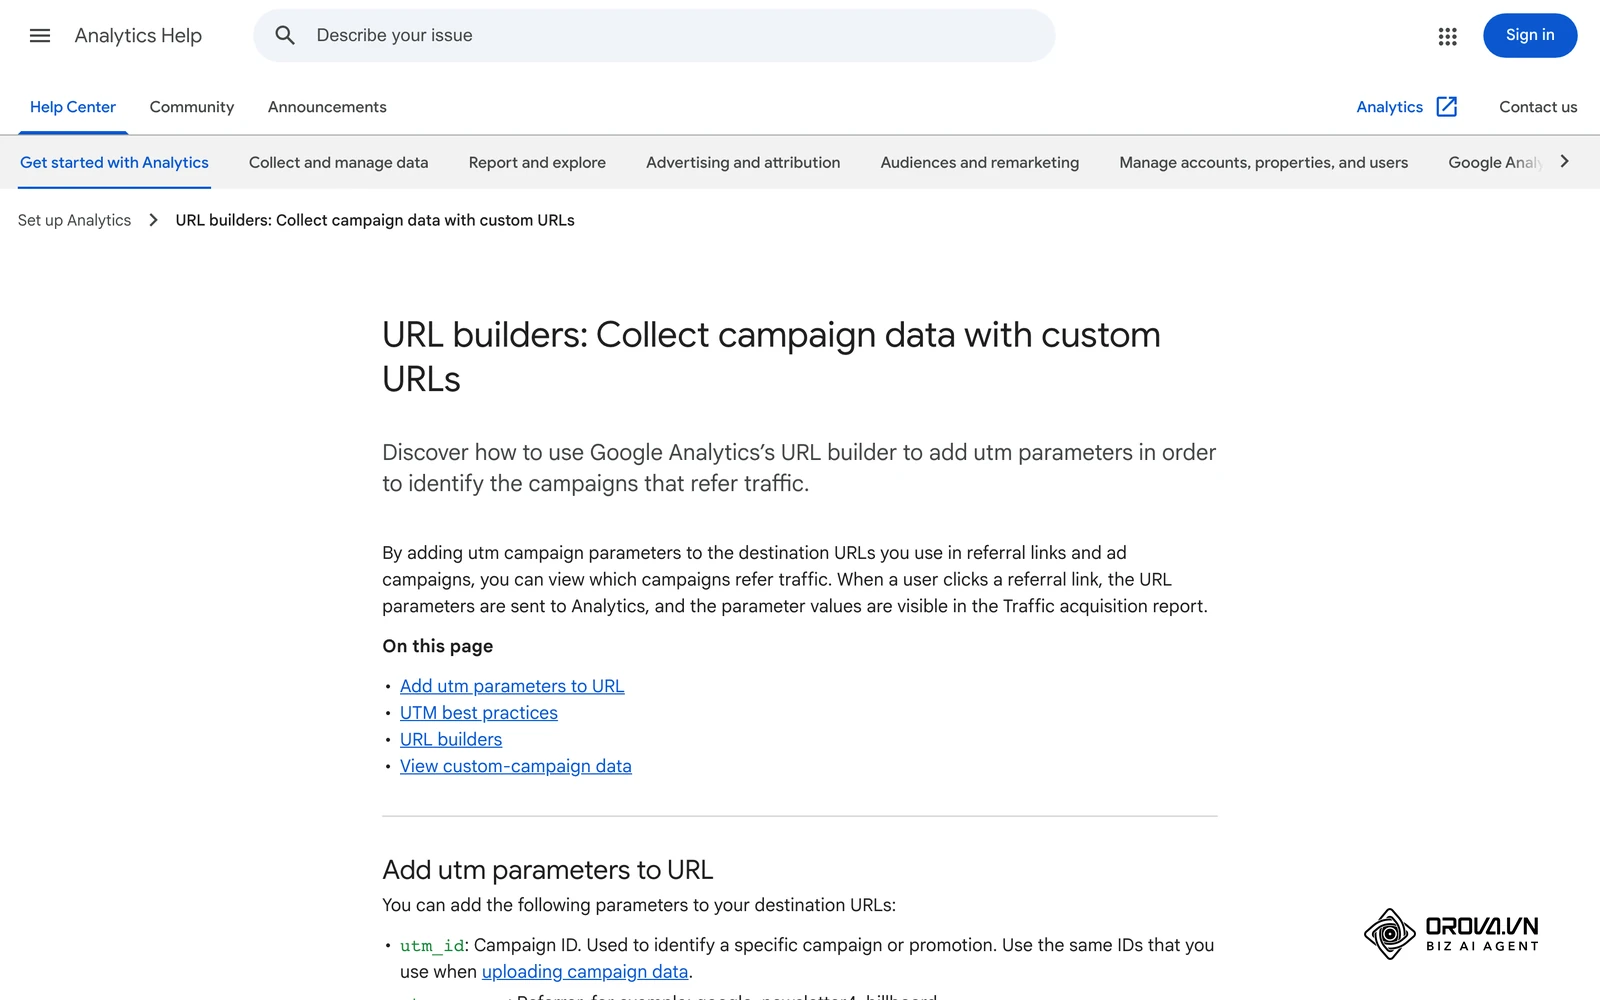The width and height of the screenshot is (1600, 1000).
Task: Select Audiences and remarketing topic
Action: [x=980, y=162]
